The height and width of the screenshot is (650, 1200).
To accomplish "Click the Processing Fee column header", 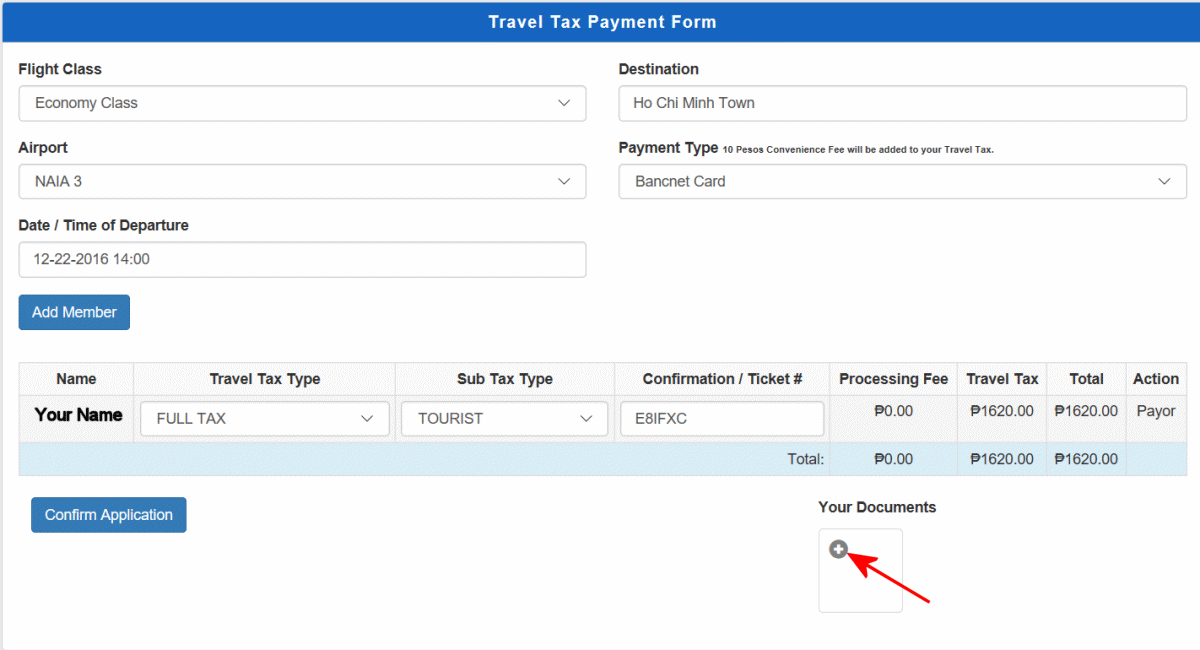I will (x=893, y=379).
